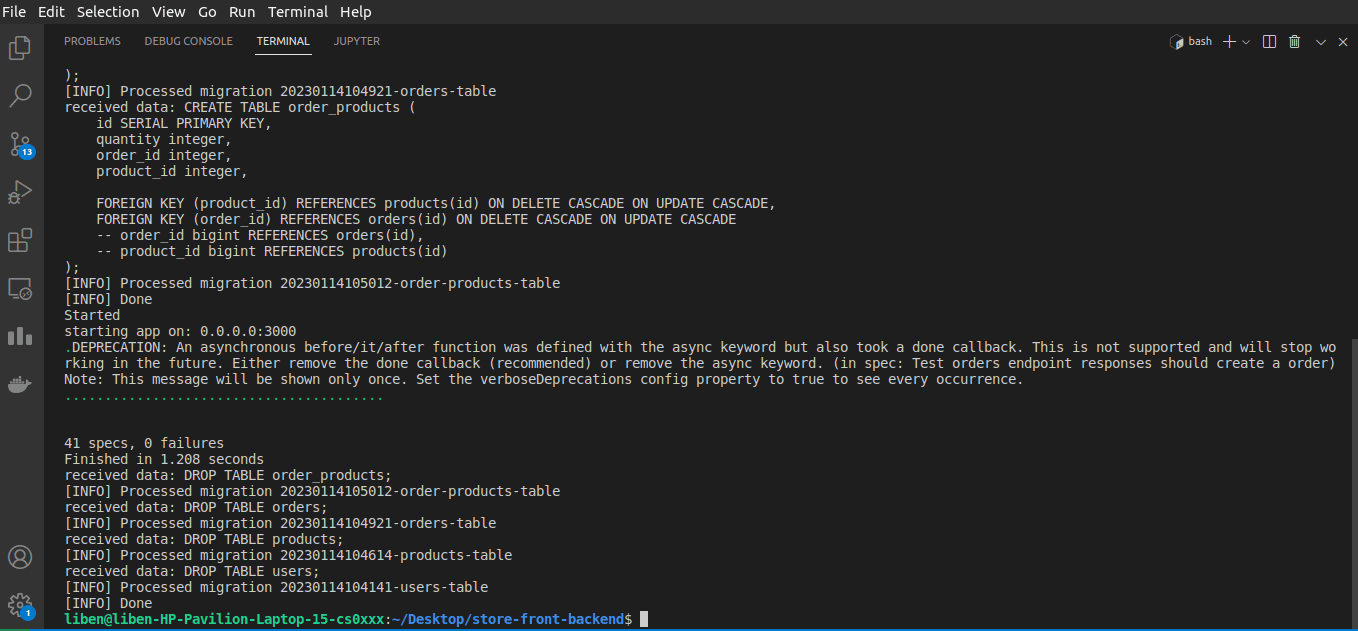Open the Run and Debug view
The width and height of the screenshot is (1358, 631).
(20, 192)
